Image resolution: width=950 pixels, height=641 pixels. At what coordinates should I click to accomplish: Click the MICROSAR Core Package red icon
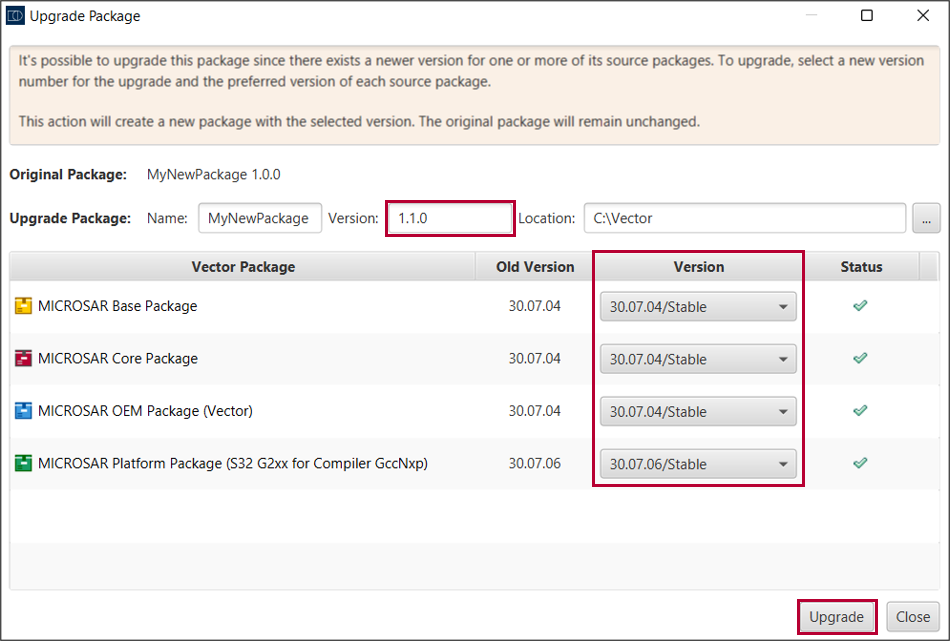tap(23, 358)
